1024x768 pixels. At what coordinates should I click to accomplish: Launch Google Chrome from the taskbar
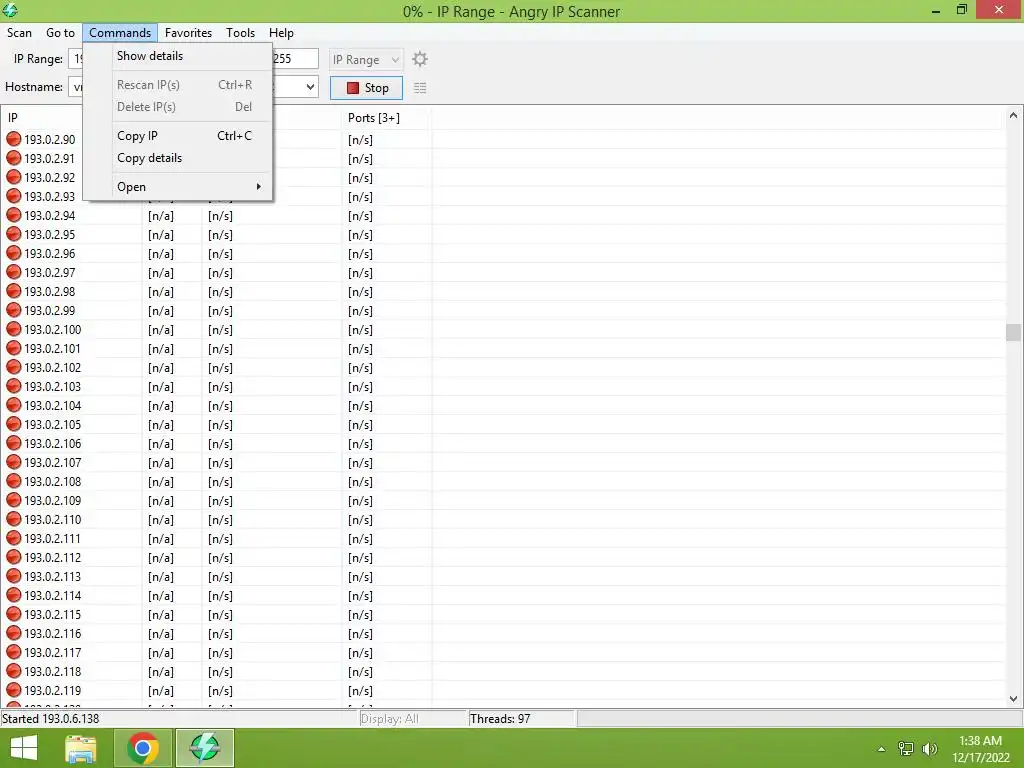point(143,748)
